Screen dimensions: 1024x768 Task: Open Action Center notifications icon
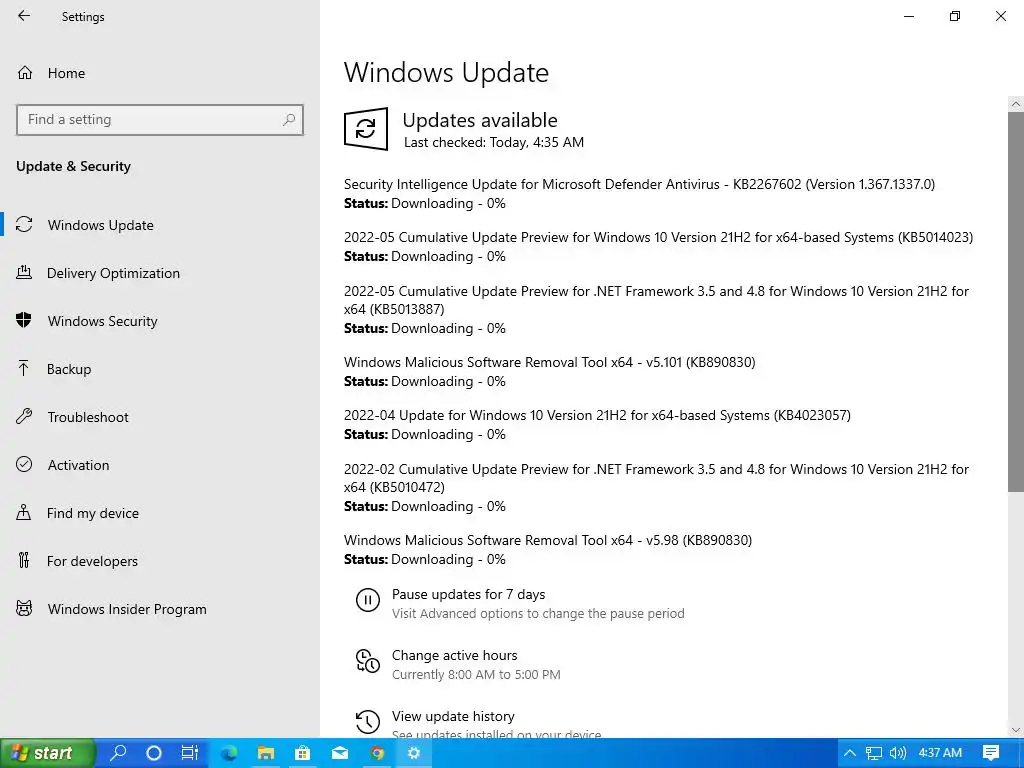point(991,753)
